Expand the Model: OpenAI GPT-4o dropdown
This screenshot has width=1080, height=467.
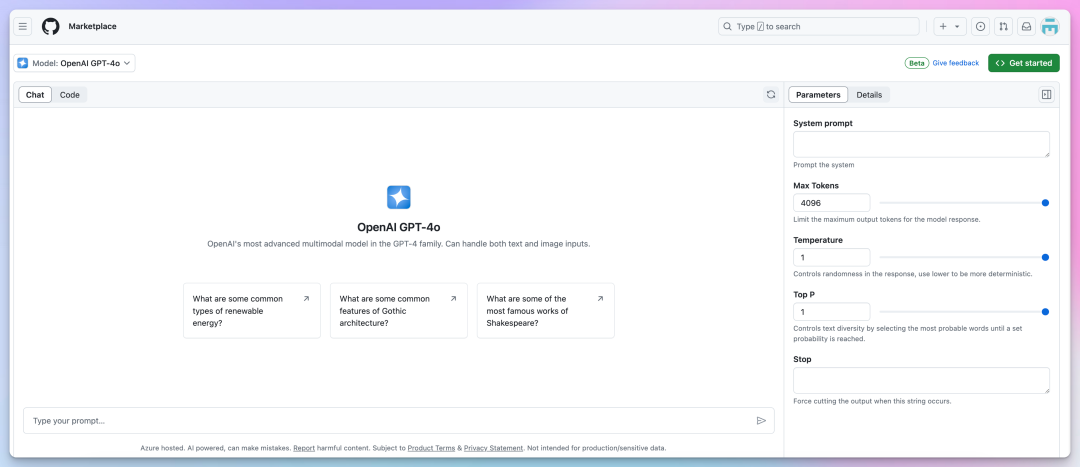[75, 63]
